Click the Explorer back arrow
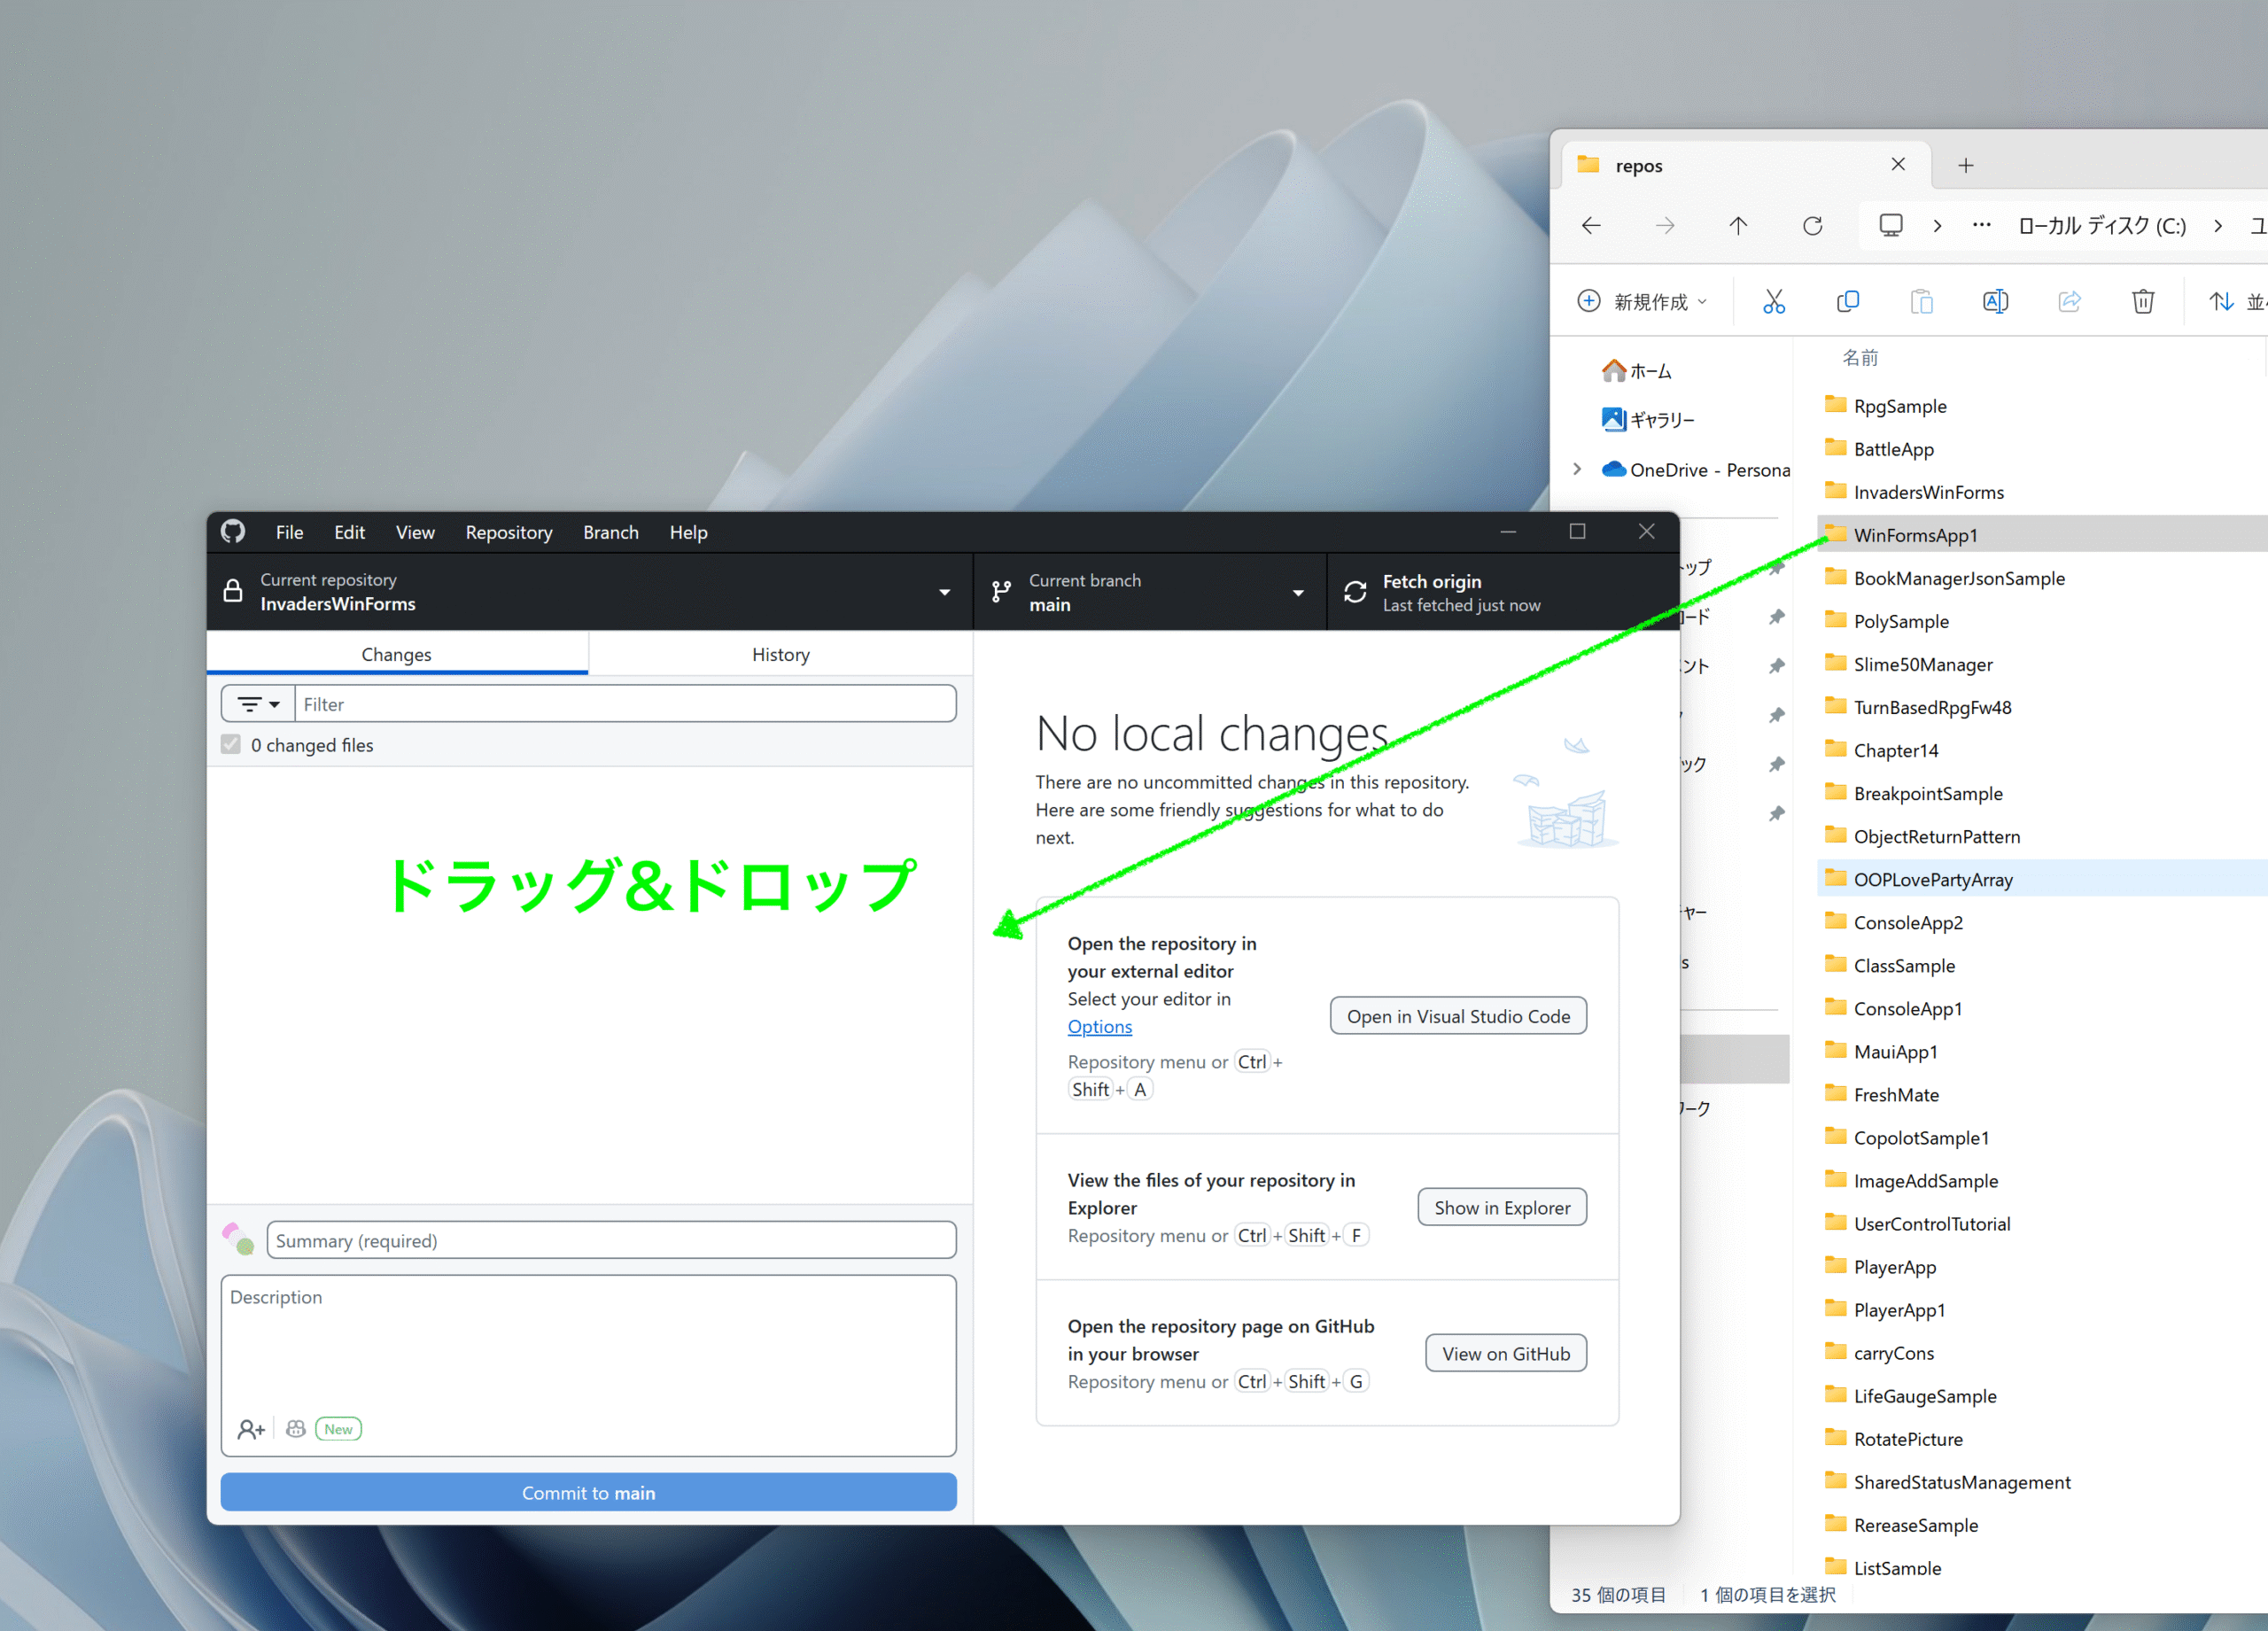This screenshot has height=1631, width=2268. [x=1591, y=226]
